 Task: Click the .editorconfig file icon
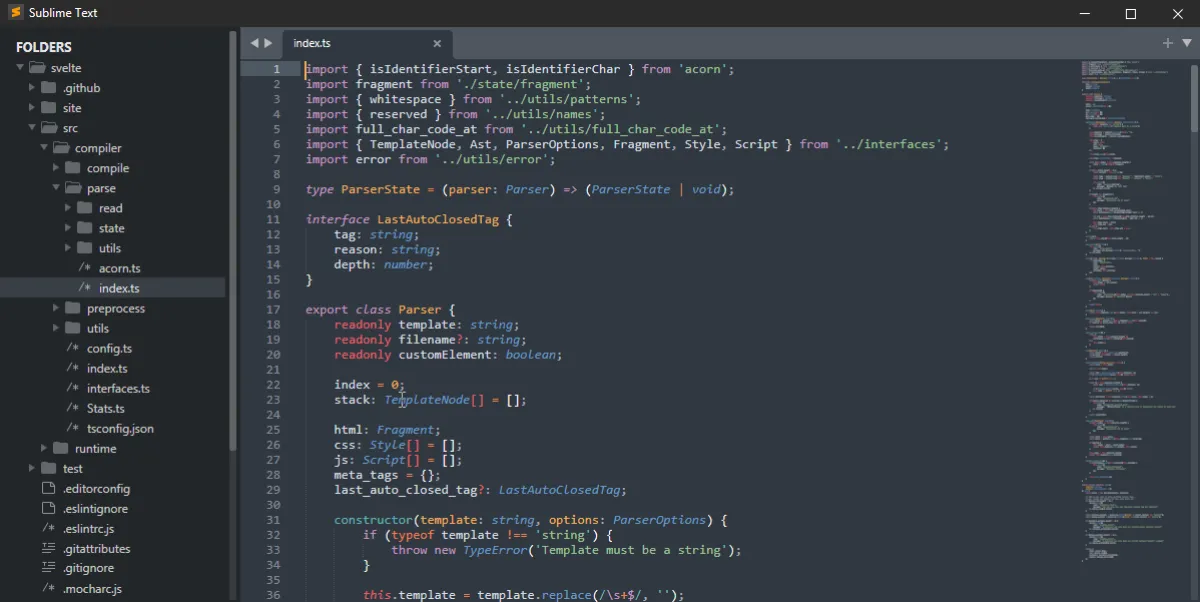coord(48,488)
